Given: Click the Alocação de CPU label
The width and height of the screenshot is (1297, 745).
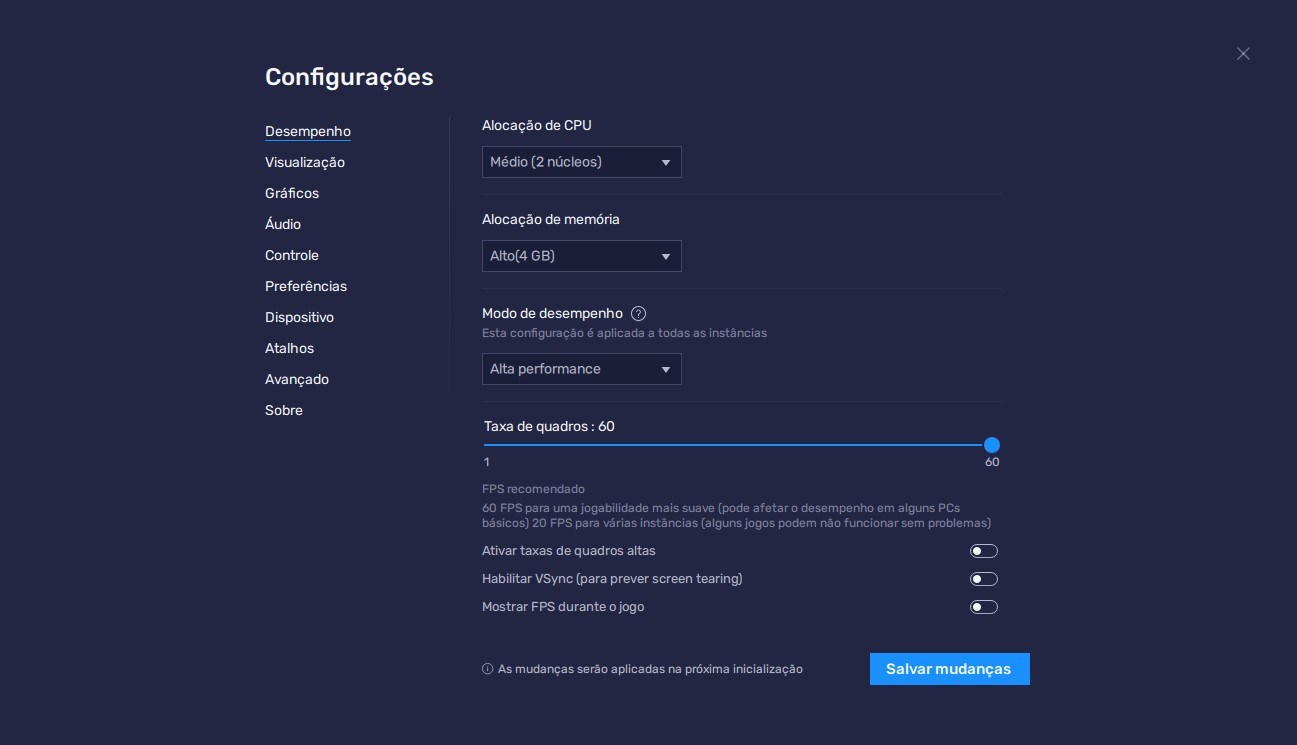Looking at the screenshot, I should (537, 125).
